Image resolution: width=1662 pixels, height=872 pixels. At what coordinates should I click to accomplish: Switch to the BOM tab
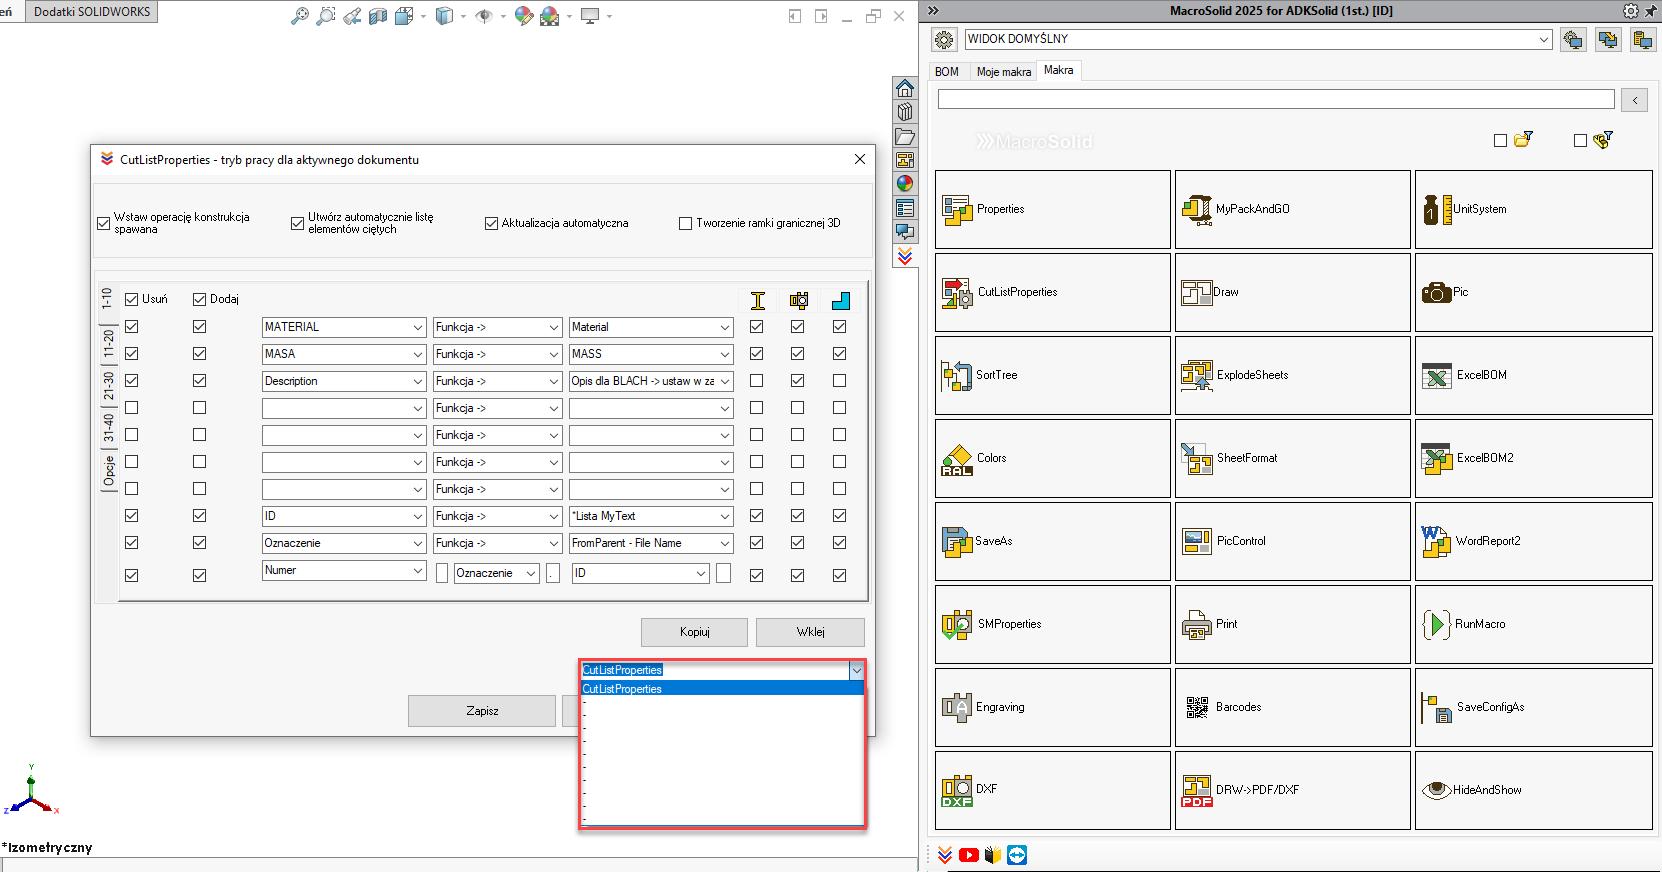click(x=946, y=72)
